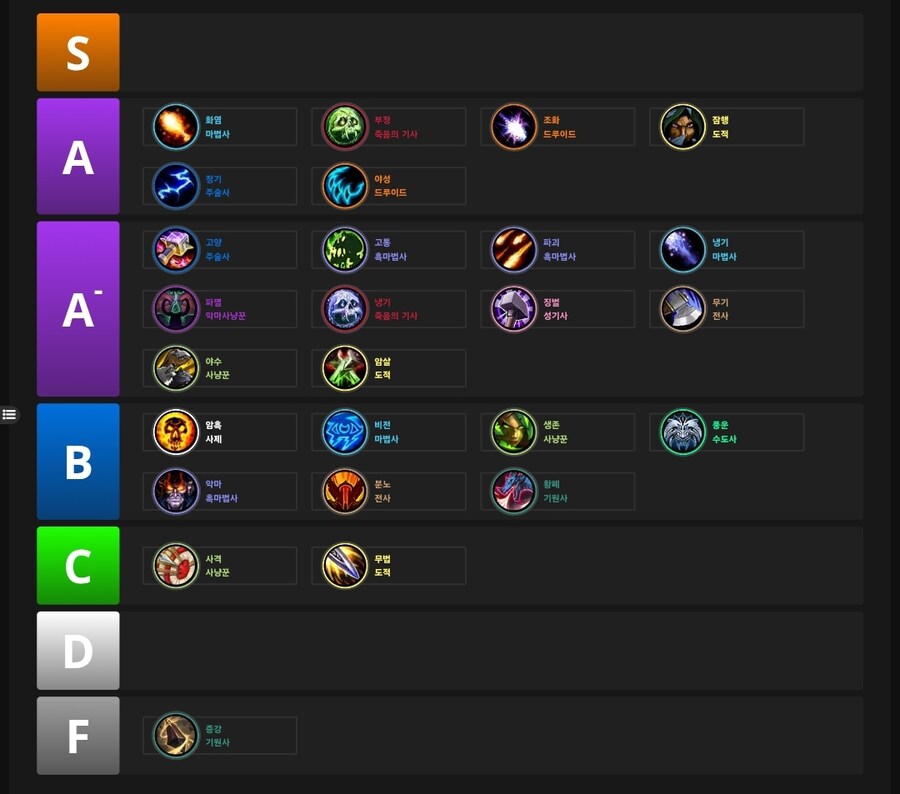The width and height of the screenshot is (900, 794).
Task: Open the Windwalker Monk white tiger icon
Action: [682, 432]
